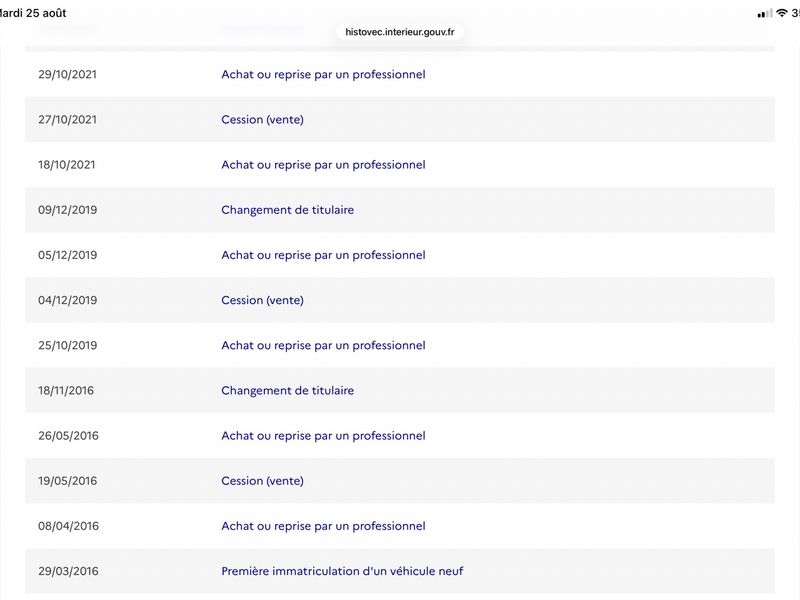
Task: Tap the histovec.interieur.gouv.fr address bar
Action: click(x=399, y=32)
